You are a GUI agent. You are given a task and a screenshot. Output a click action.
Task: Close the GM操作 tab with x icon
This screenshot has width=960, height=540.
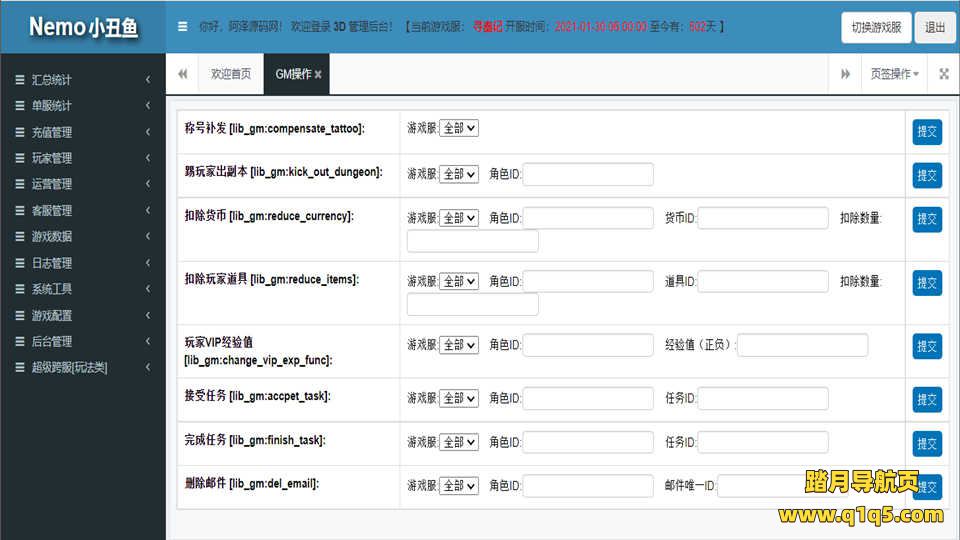(318, 74)
